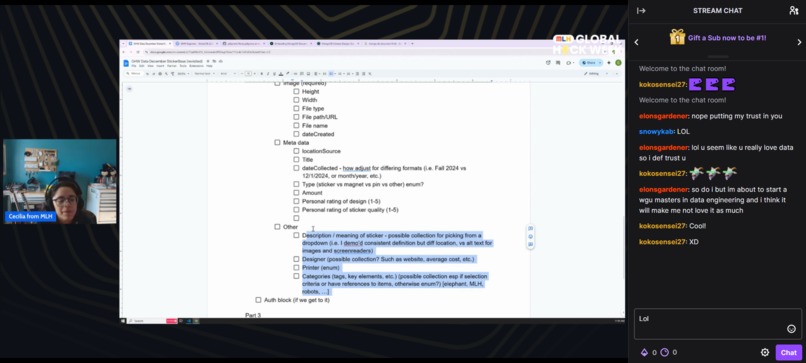Open the Share button dropdown arrow

[600, 63]
